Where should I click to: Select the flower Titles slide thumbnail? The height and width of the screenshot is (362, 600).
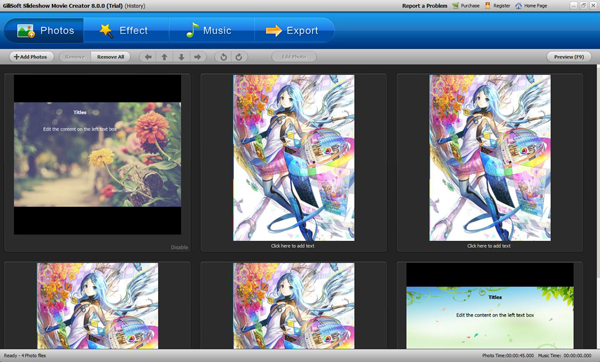coord(98,155)
